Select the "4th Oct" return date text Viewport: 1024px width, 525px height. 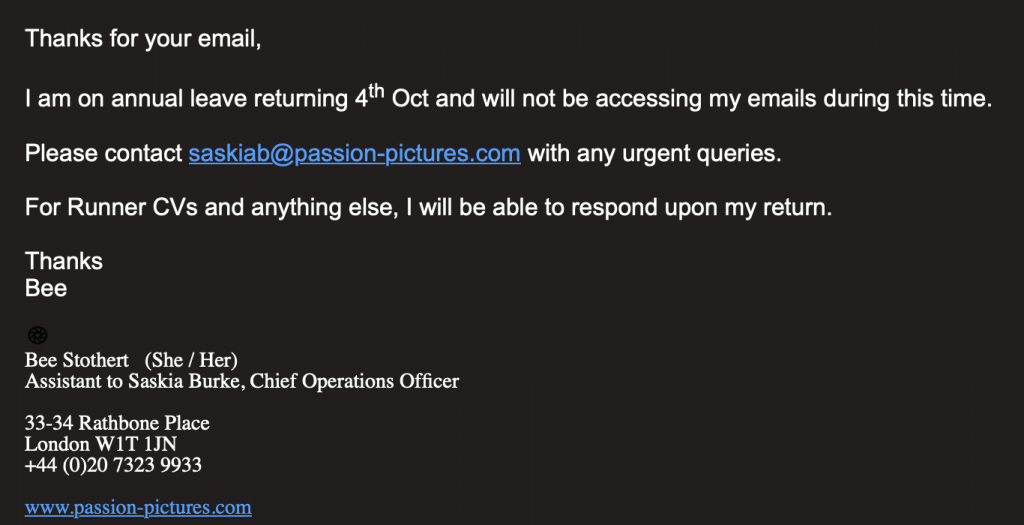click(391, 98)
